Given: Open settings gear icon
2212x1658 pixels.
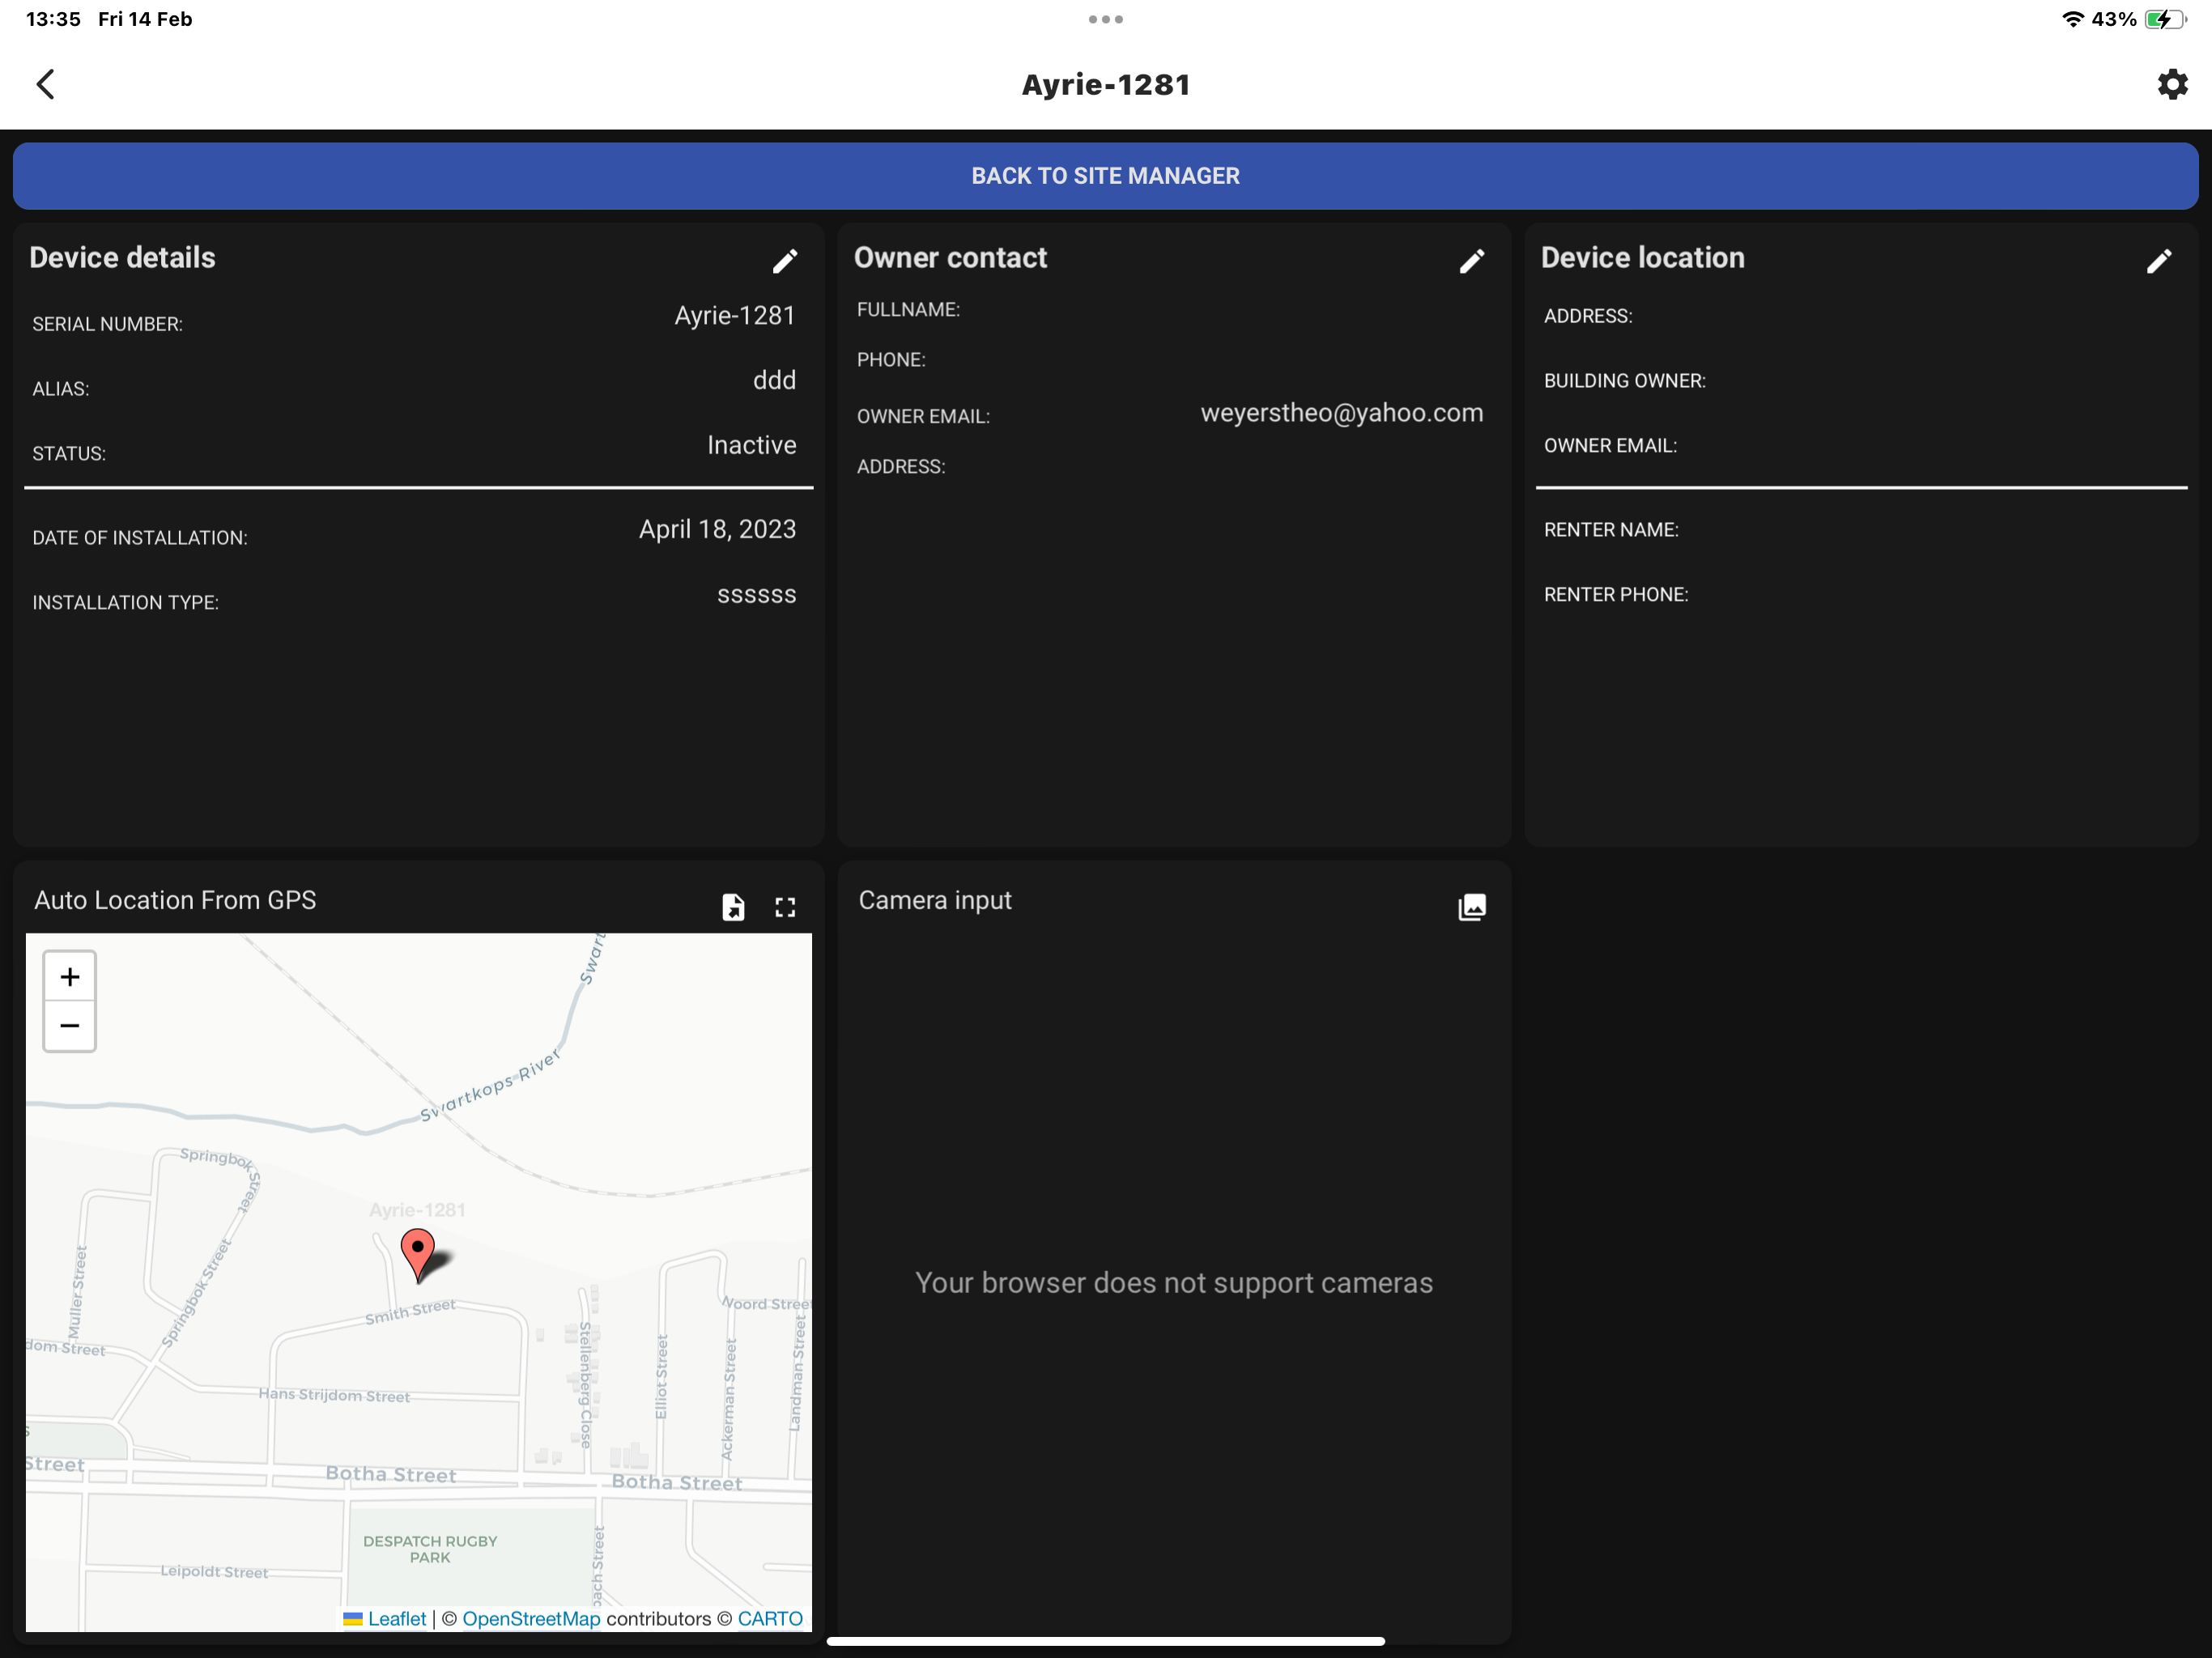Looking at the screenshot, I should 2172,84.
